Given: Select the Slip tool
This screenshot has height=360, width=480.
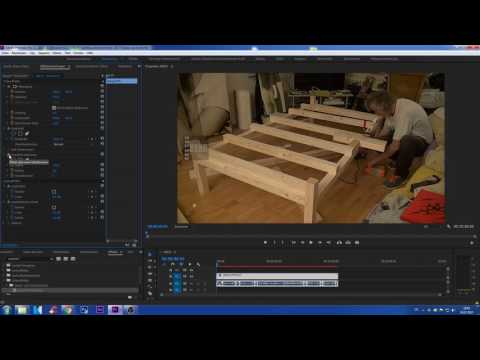Looking at the screenshot, I should [x=150, y=280].
